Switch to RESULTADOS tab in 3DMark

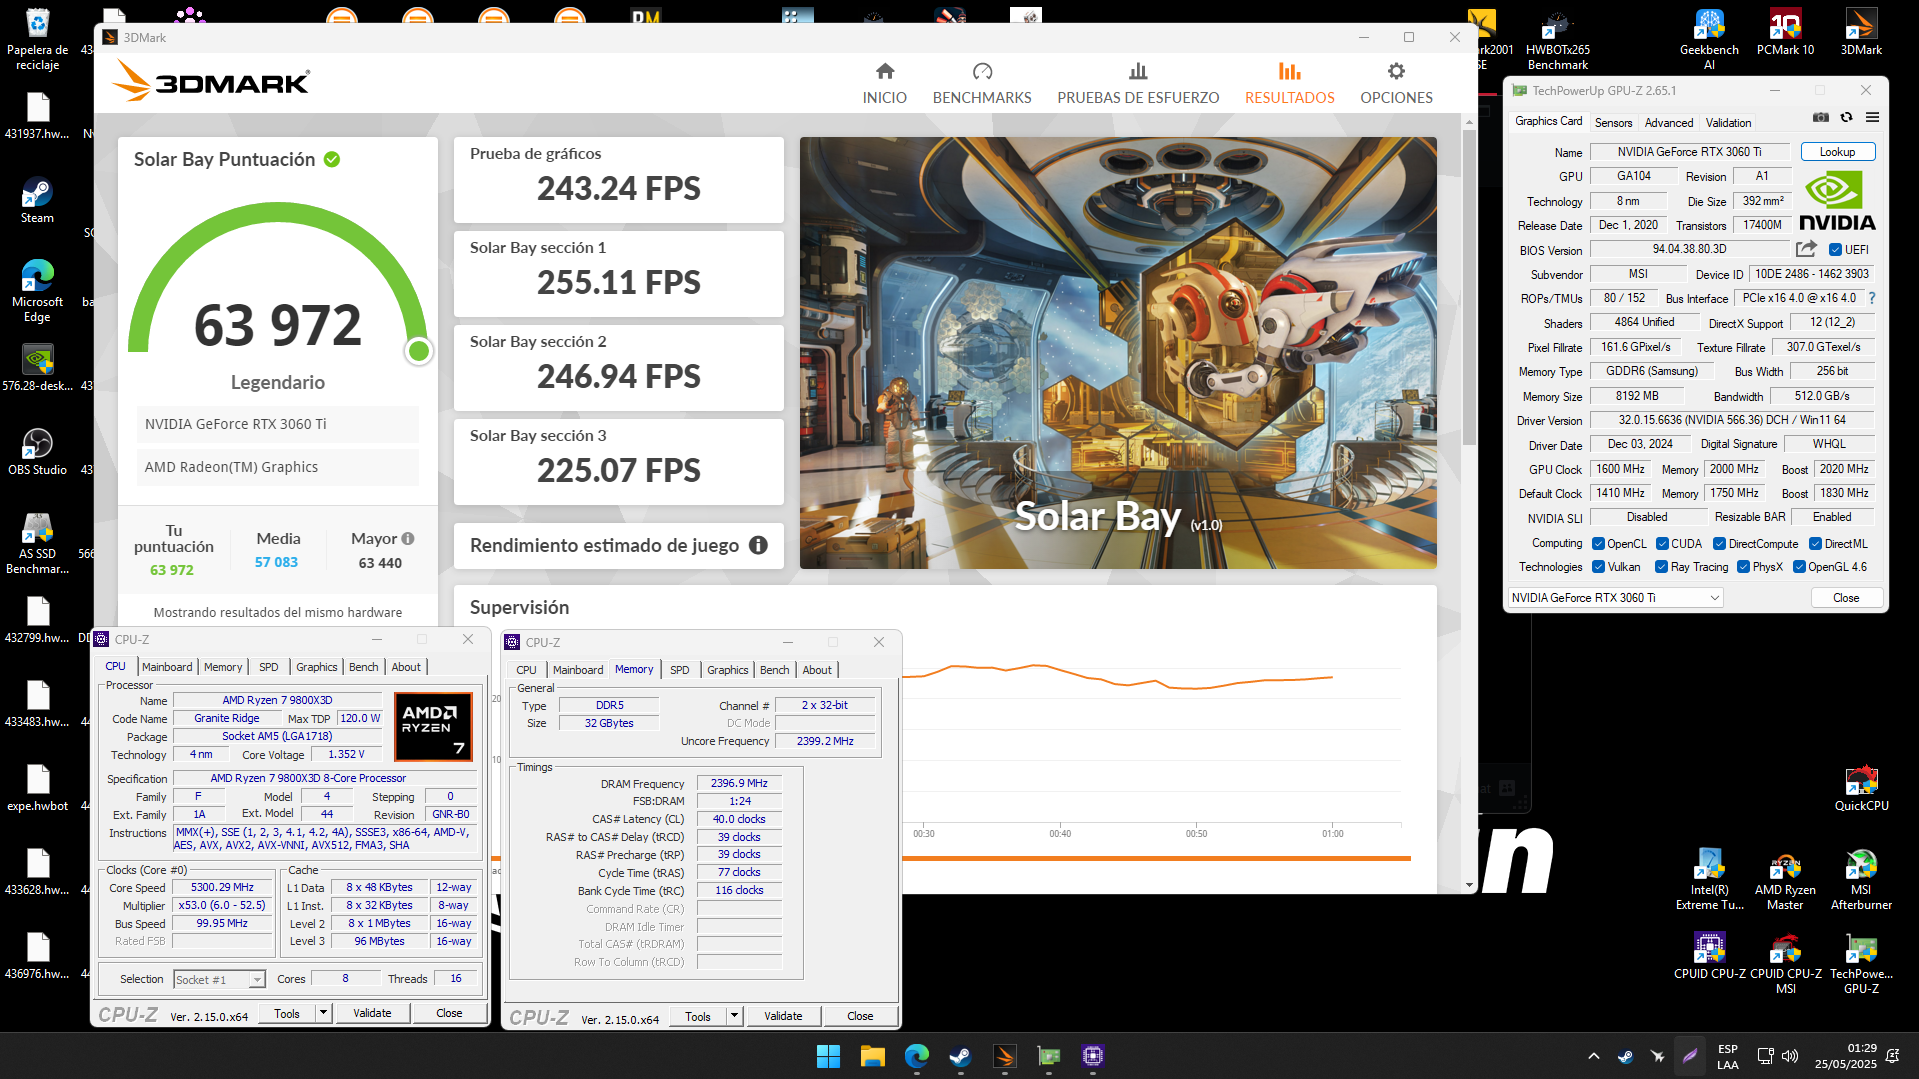pos(1289,84)
